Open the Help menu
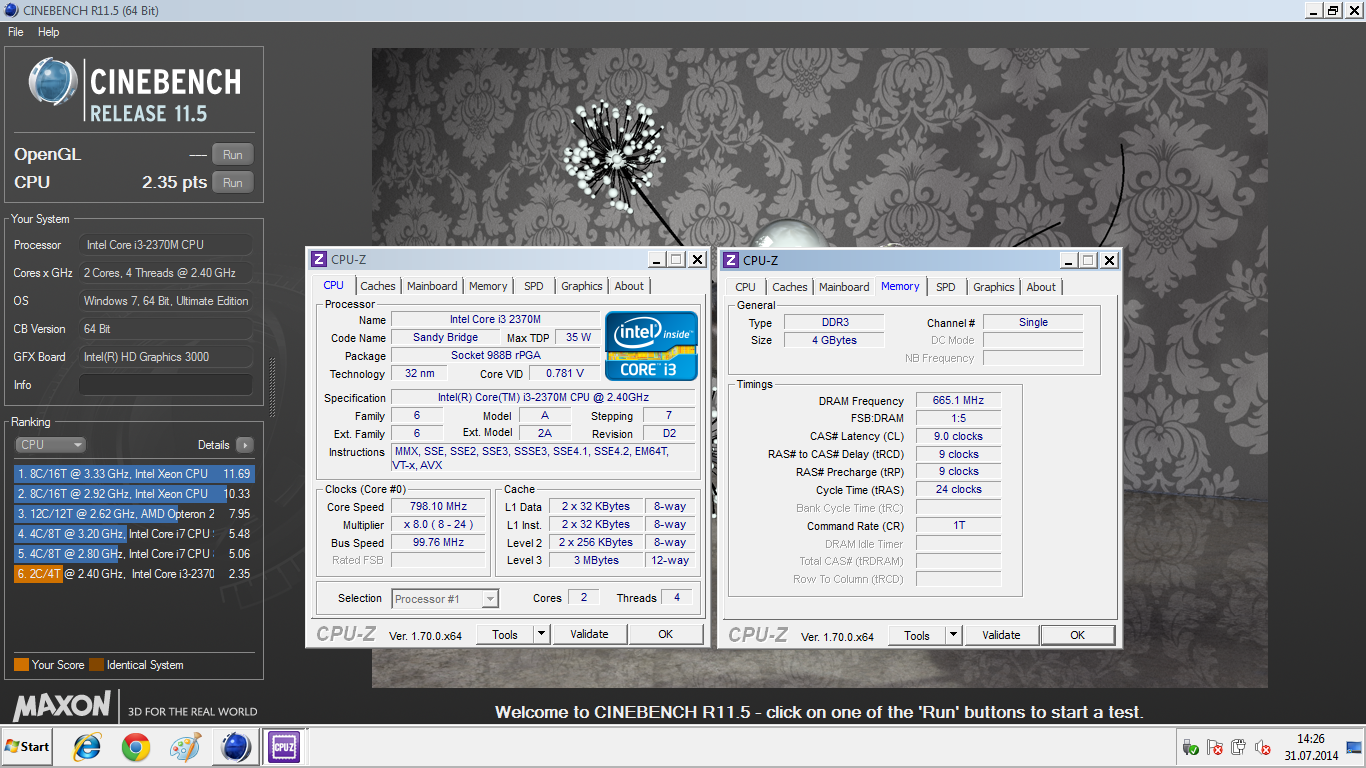Screen dimensions: 1366x768 pyautogui.click(x=49, y=32)
